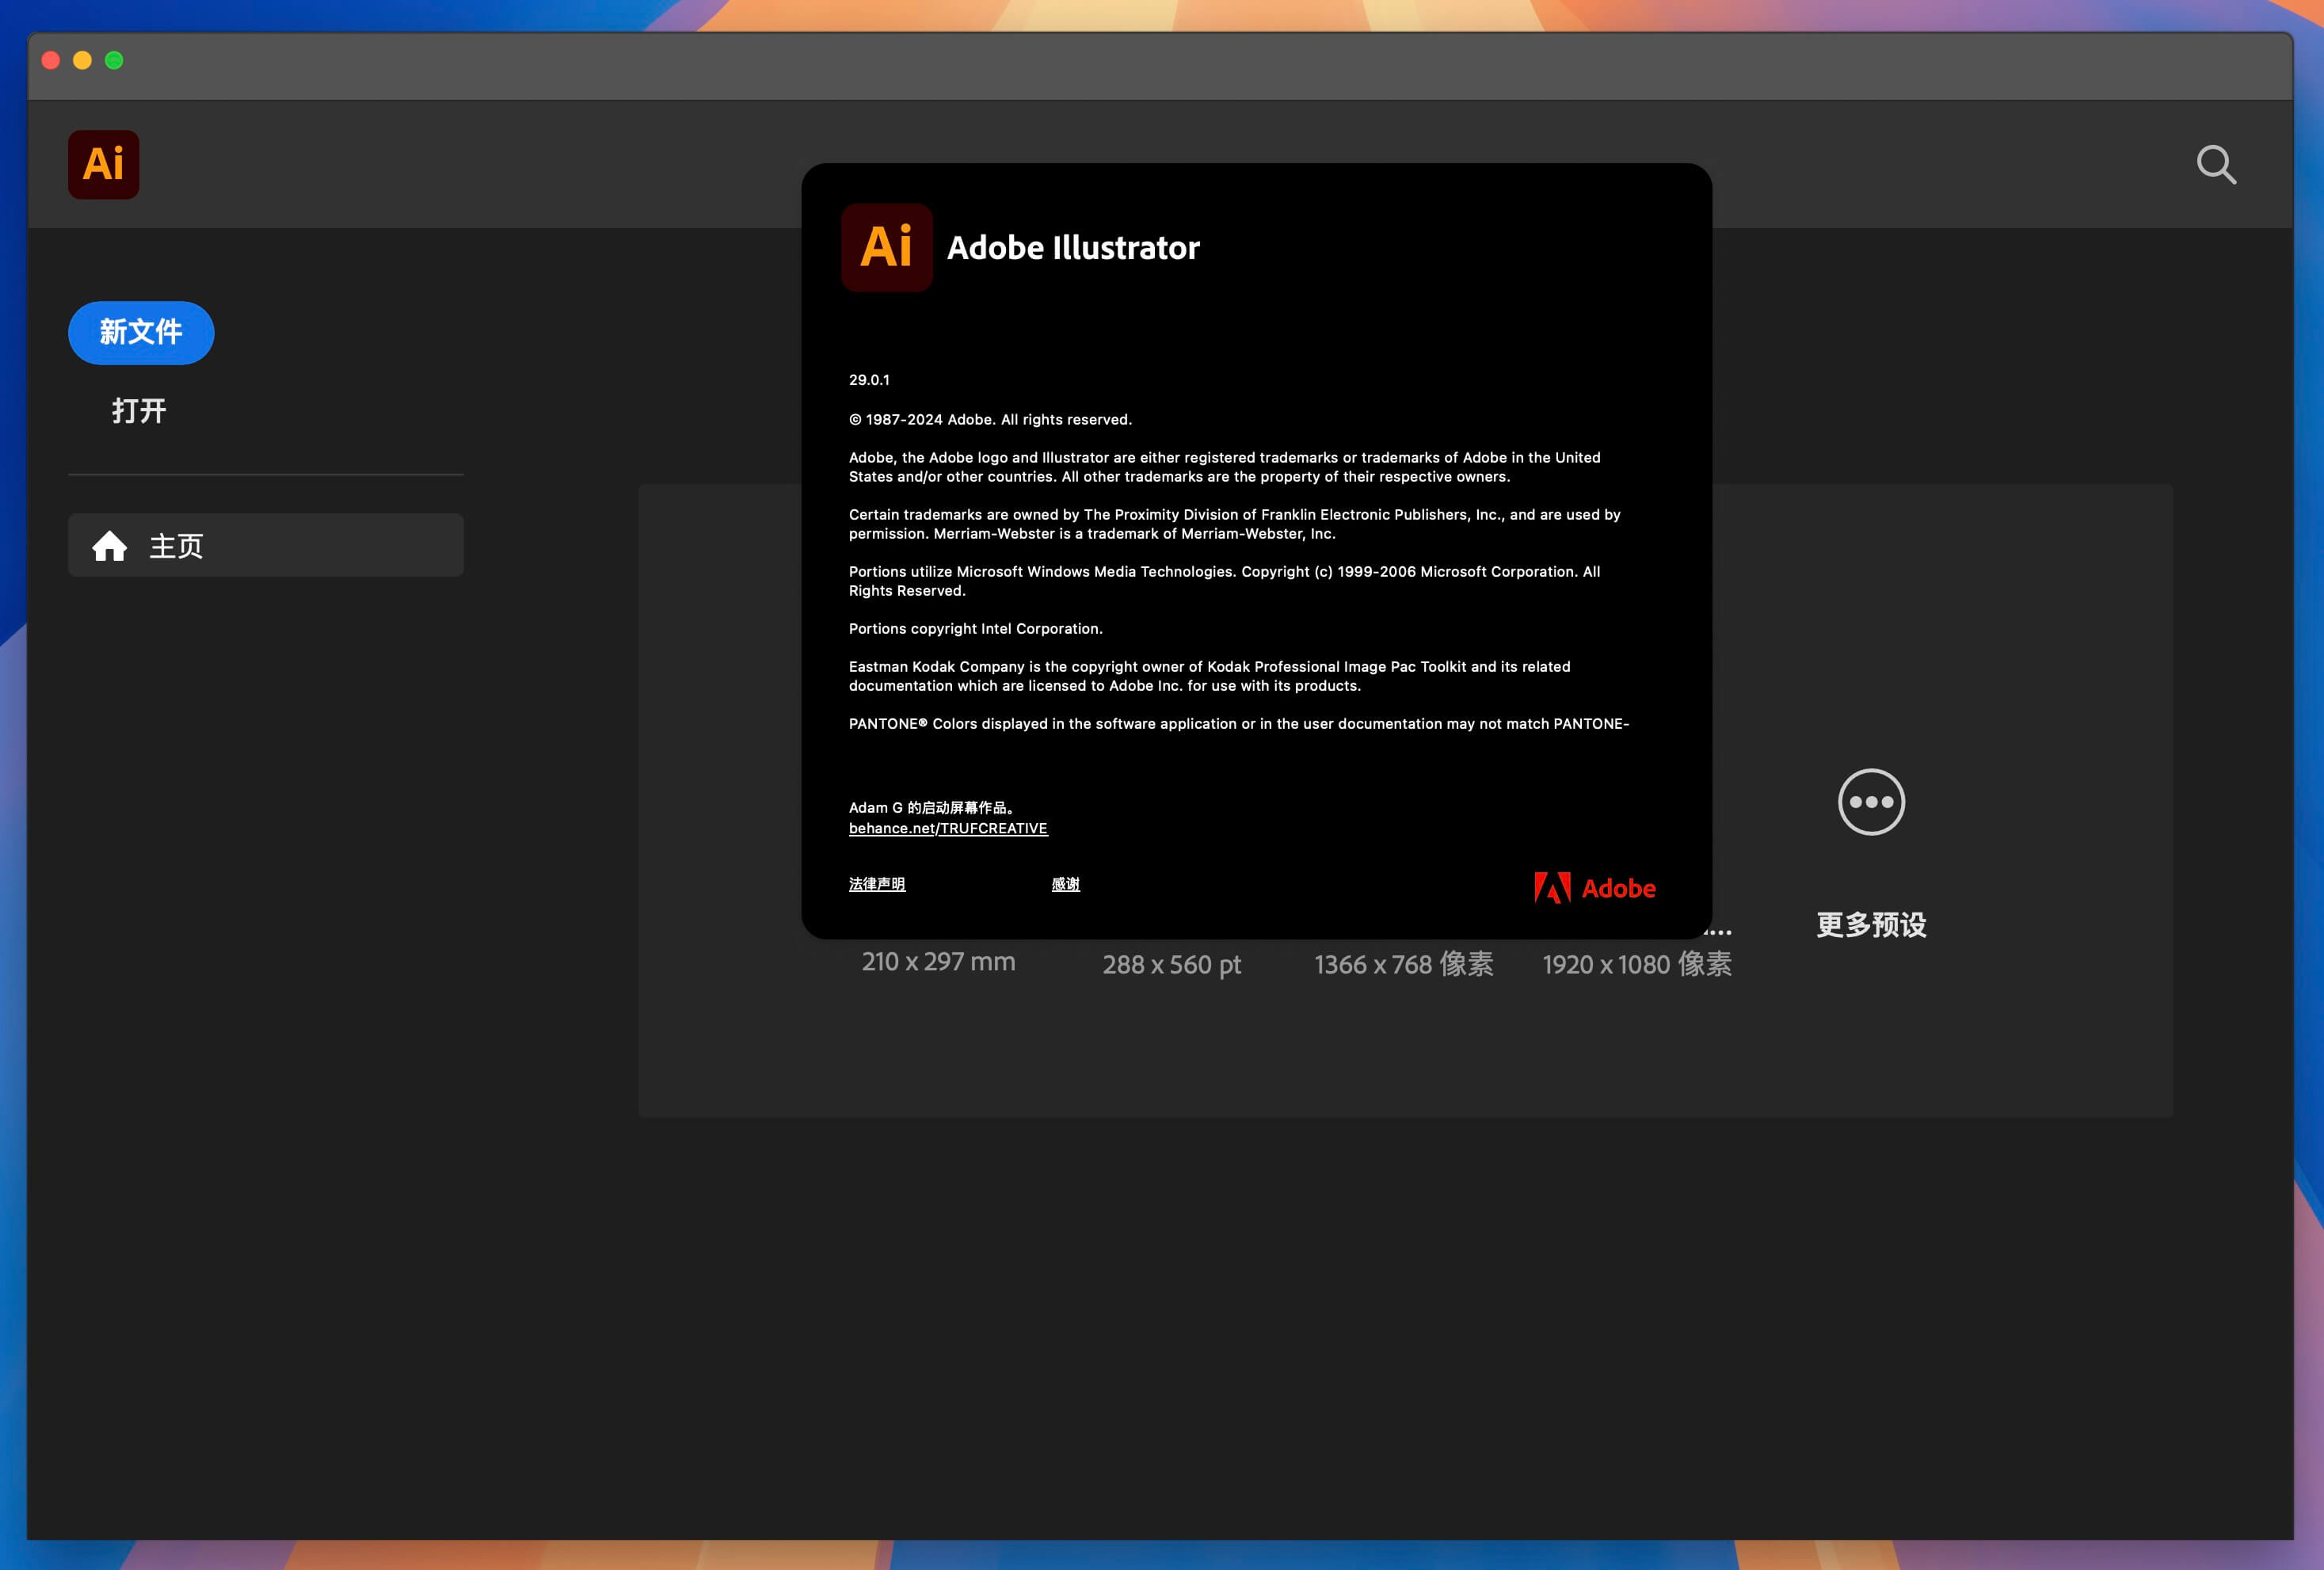Click the home icon beside 主页
Screen dimensions: 2324x1570
110,546
